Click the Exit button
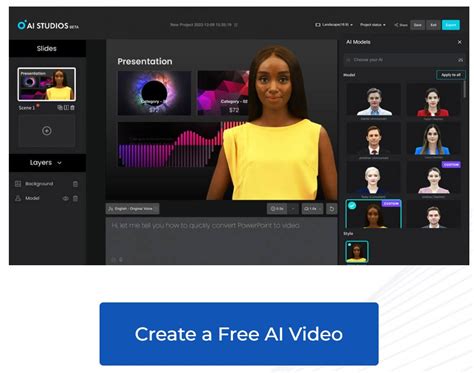The image size is (474, 373). (433, 25)
